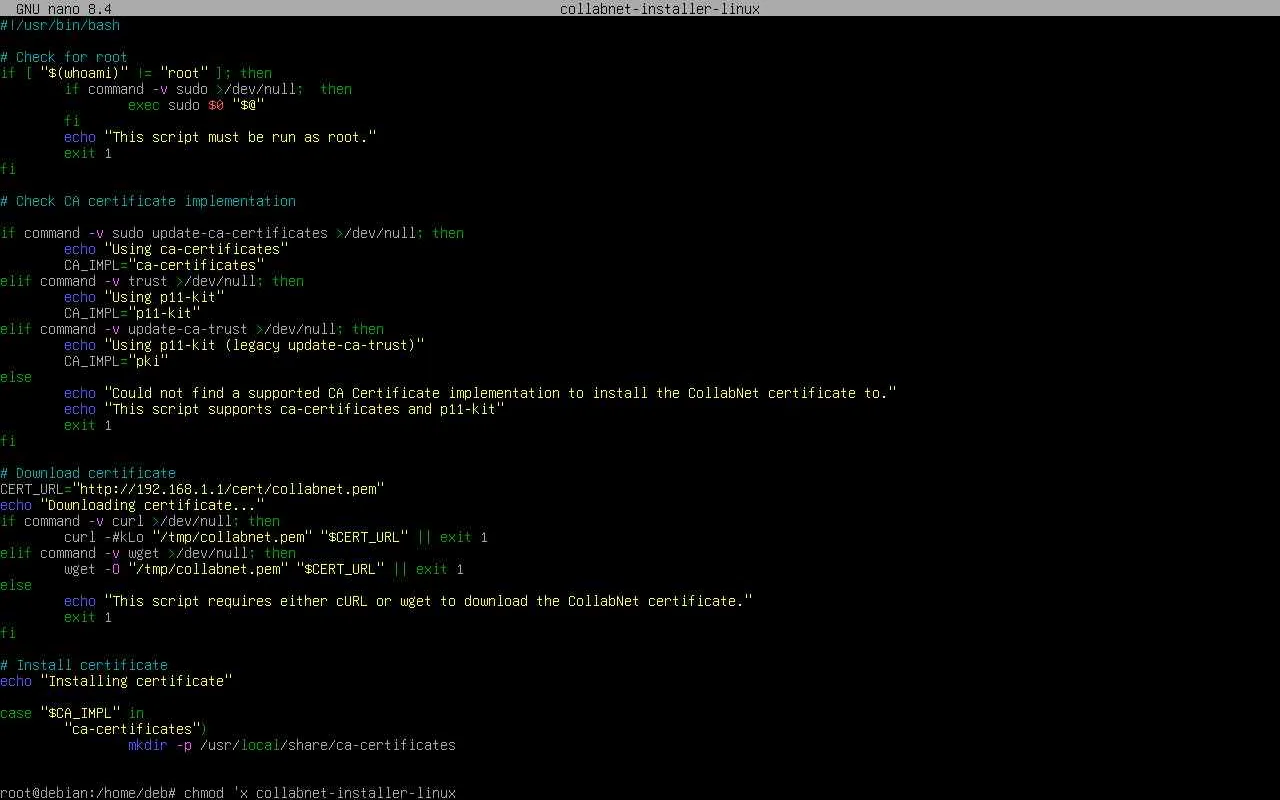This screenshot has width=1280, height=800.
Task: Click the echo "Using p11-kit" line
Action: point(144,297)
